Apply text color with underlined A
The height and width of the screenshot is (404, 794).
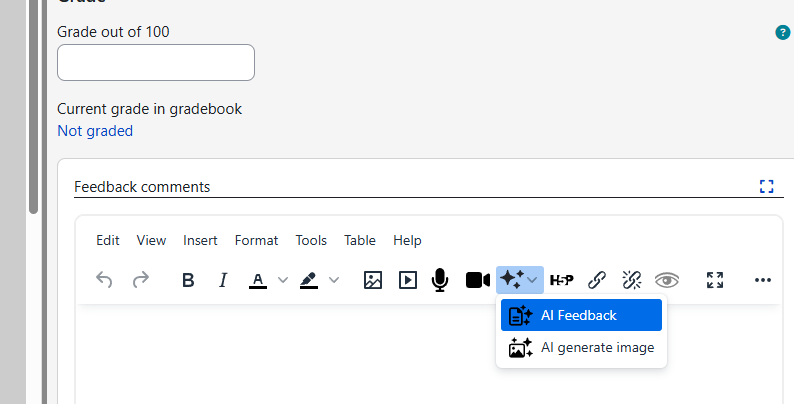[x=258, y=280]
